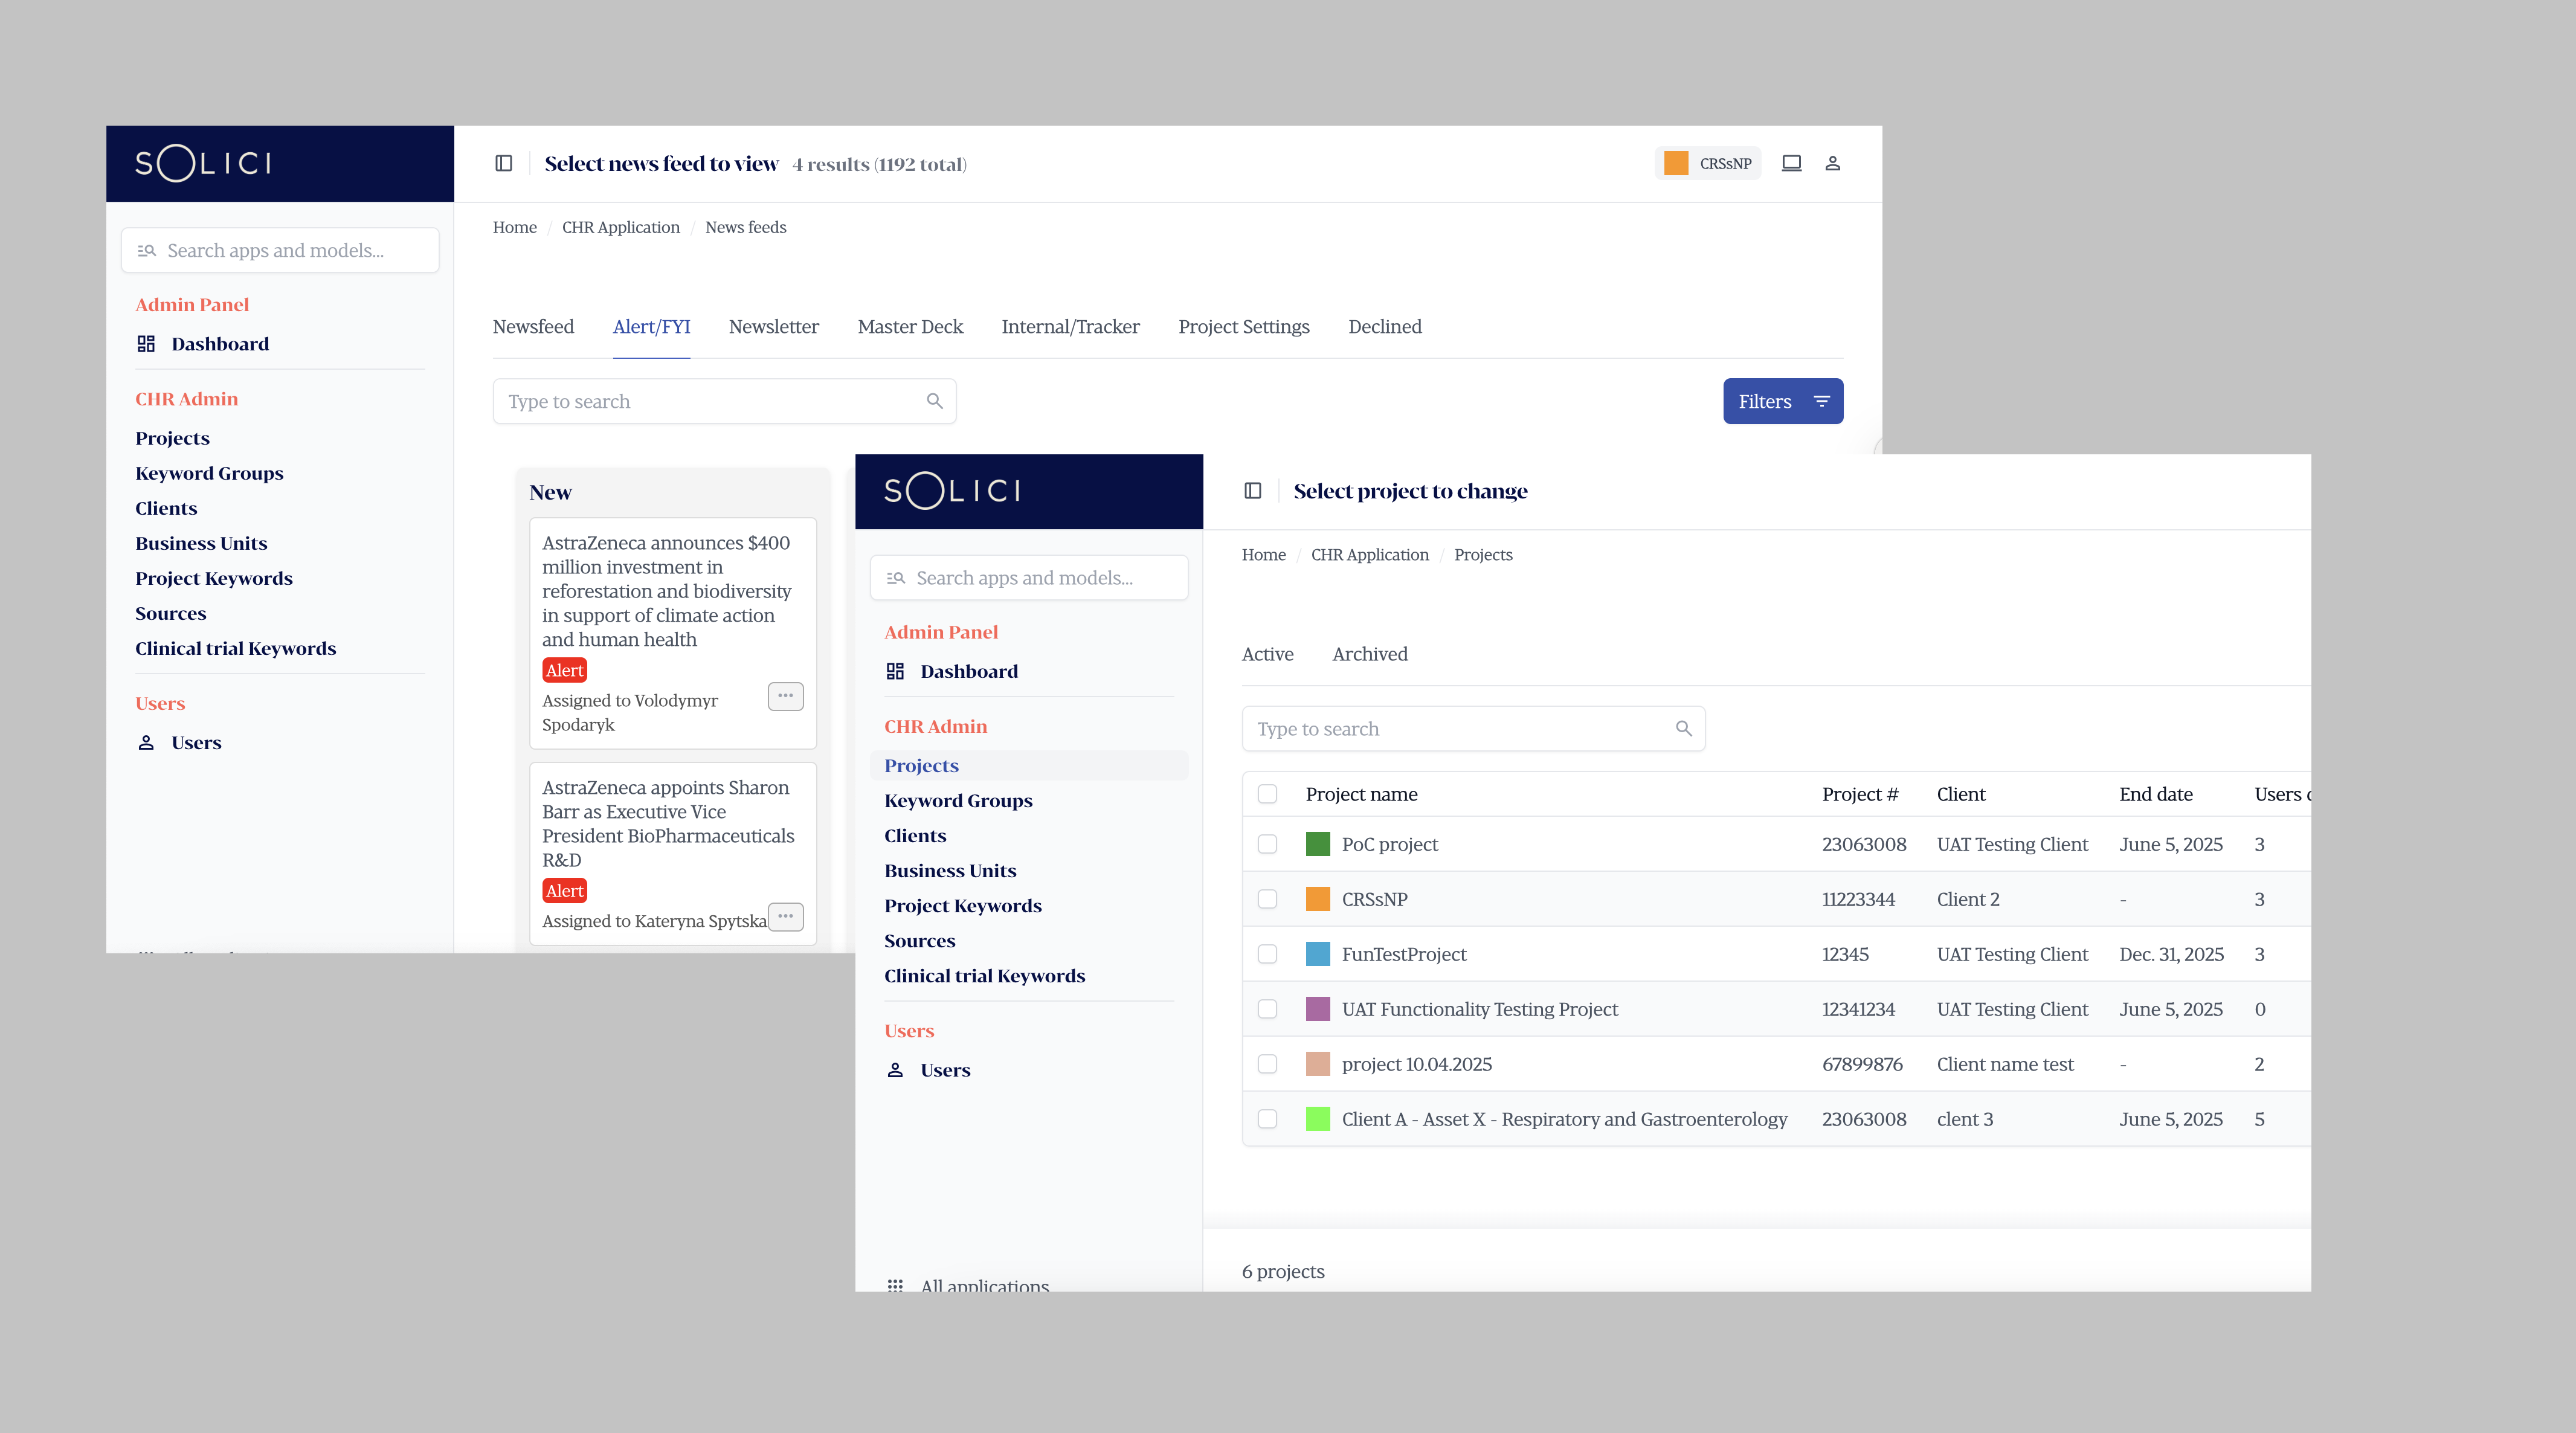Viewport: 2576px width, 1433px height.
Task: Go to the Master Deck tab
Action: coord(910,327)
